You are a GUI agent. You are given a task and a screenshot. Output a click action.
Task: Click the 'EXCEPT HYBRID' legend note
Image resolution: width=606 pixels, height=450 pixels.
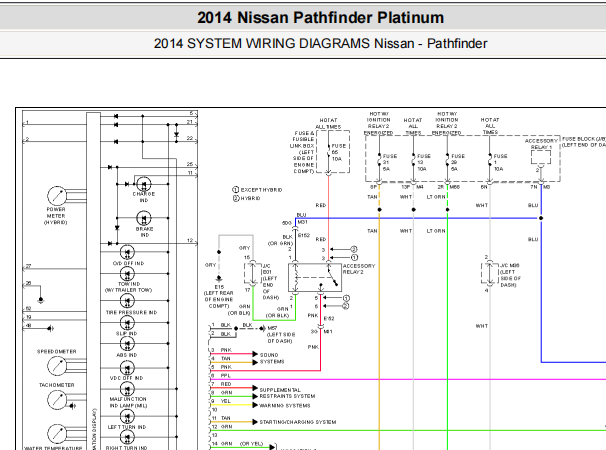pos(257,190)
